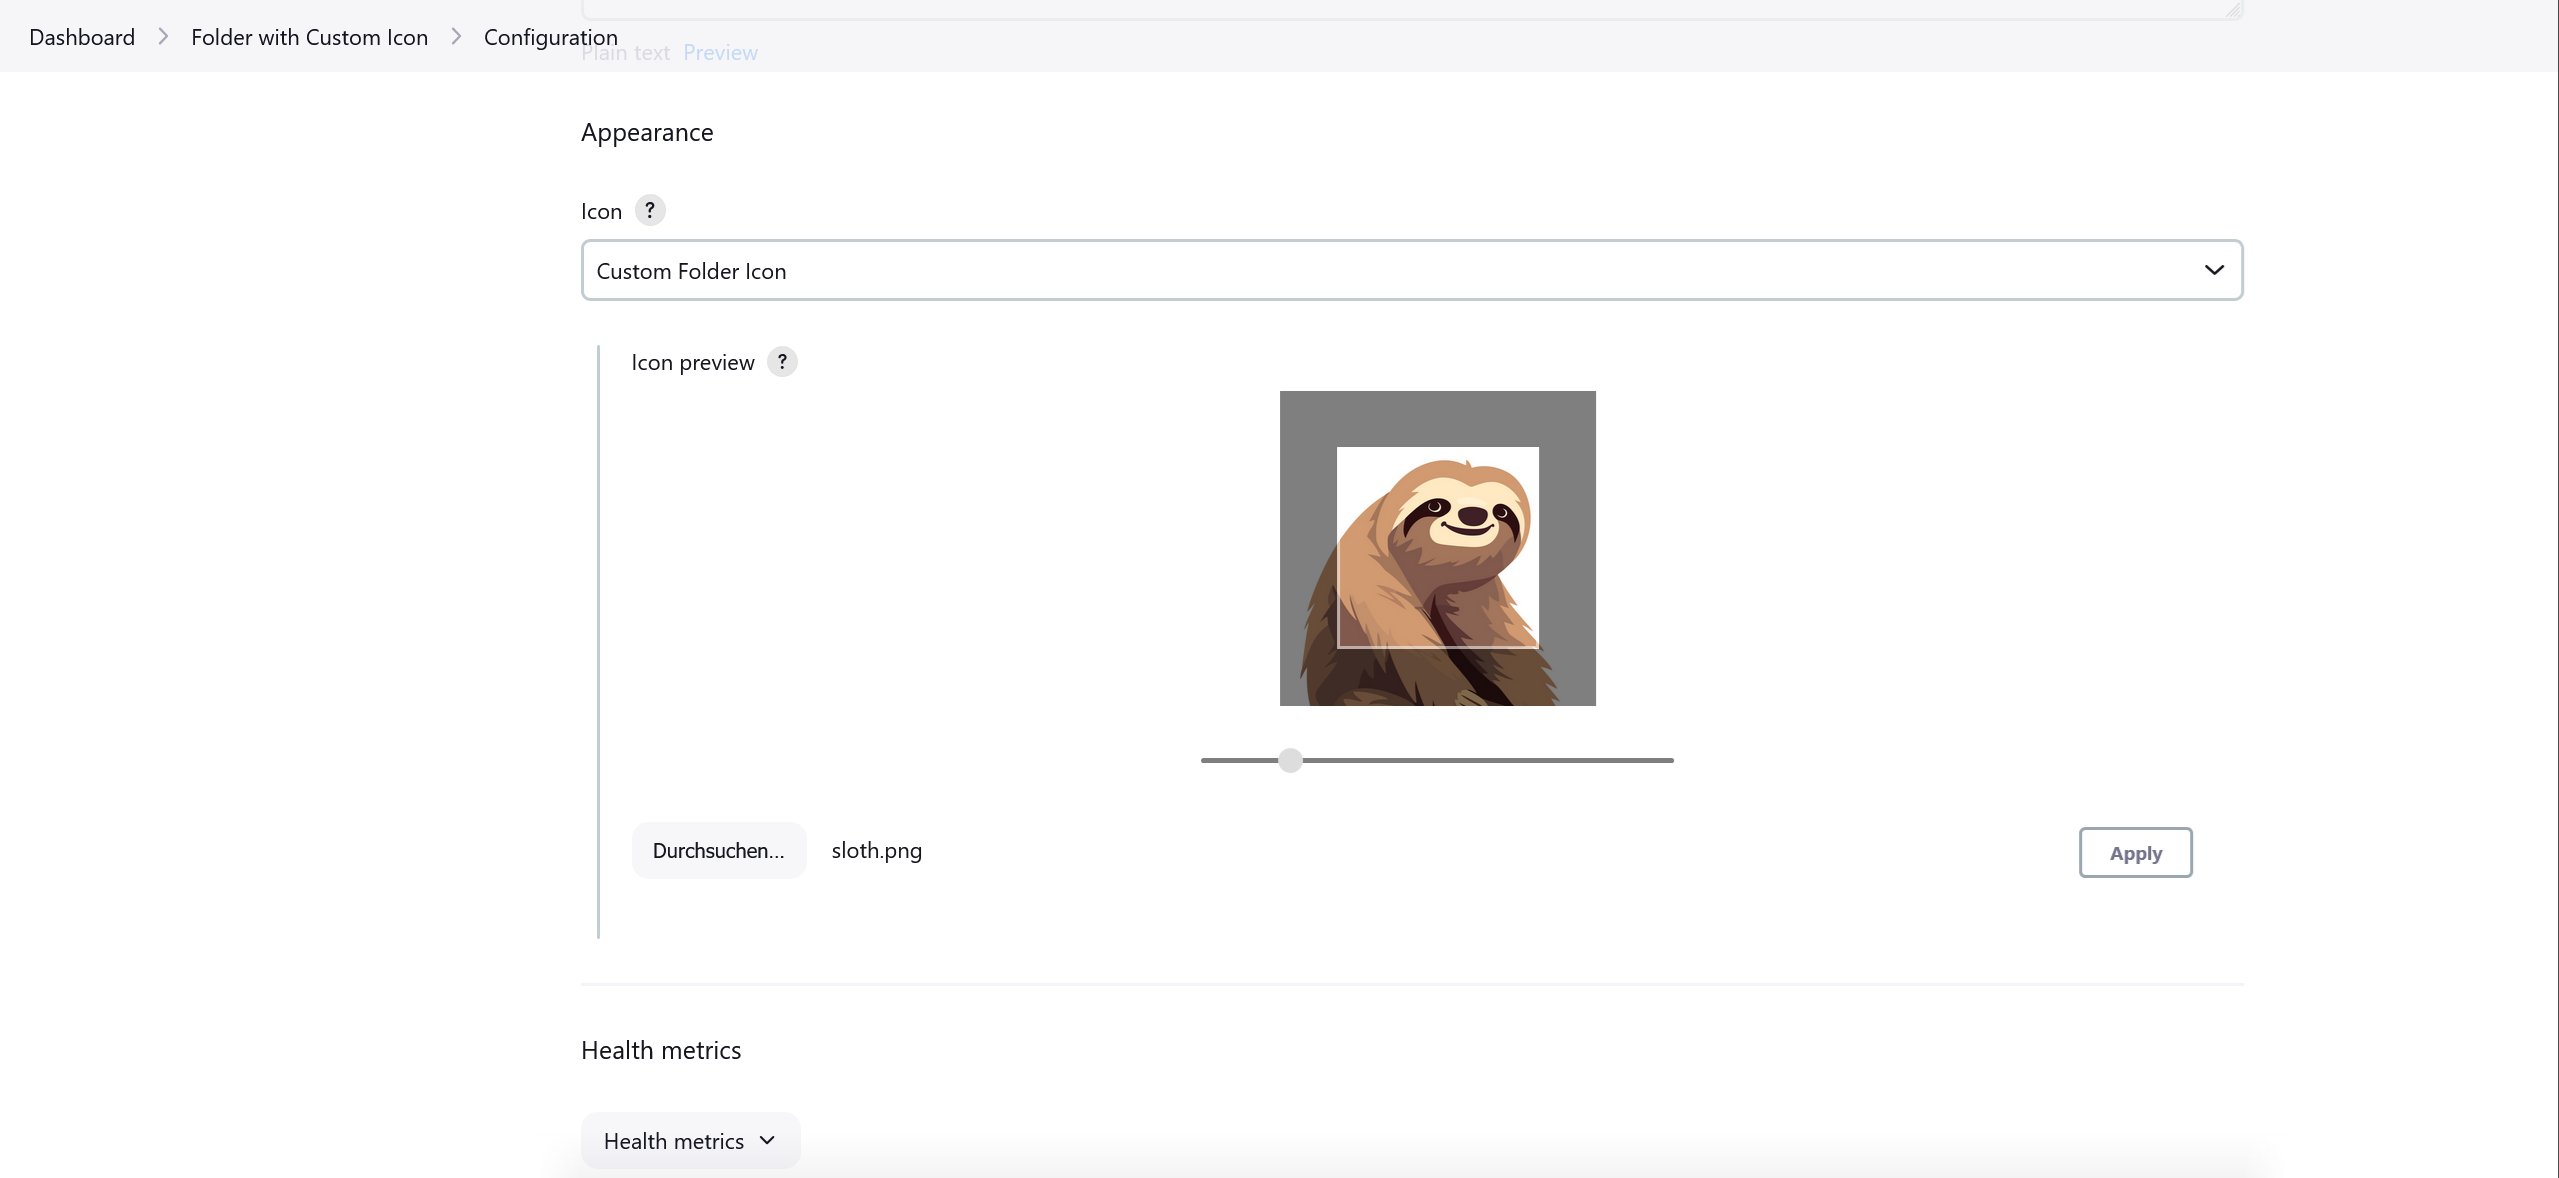Click breadcrumb chevron after Dashboard
This screenshot has width=2559, height=1178.
pos(163,37)
